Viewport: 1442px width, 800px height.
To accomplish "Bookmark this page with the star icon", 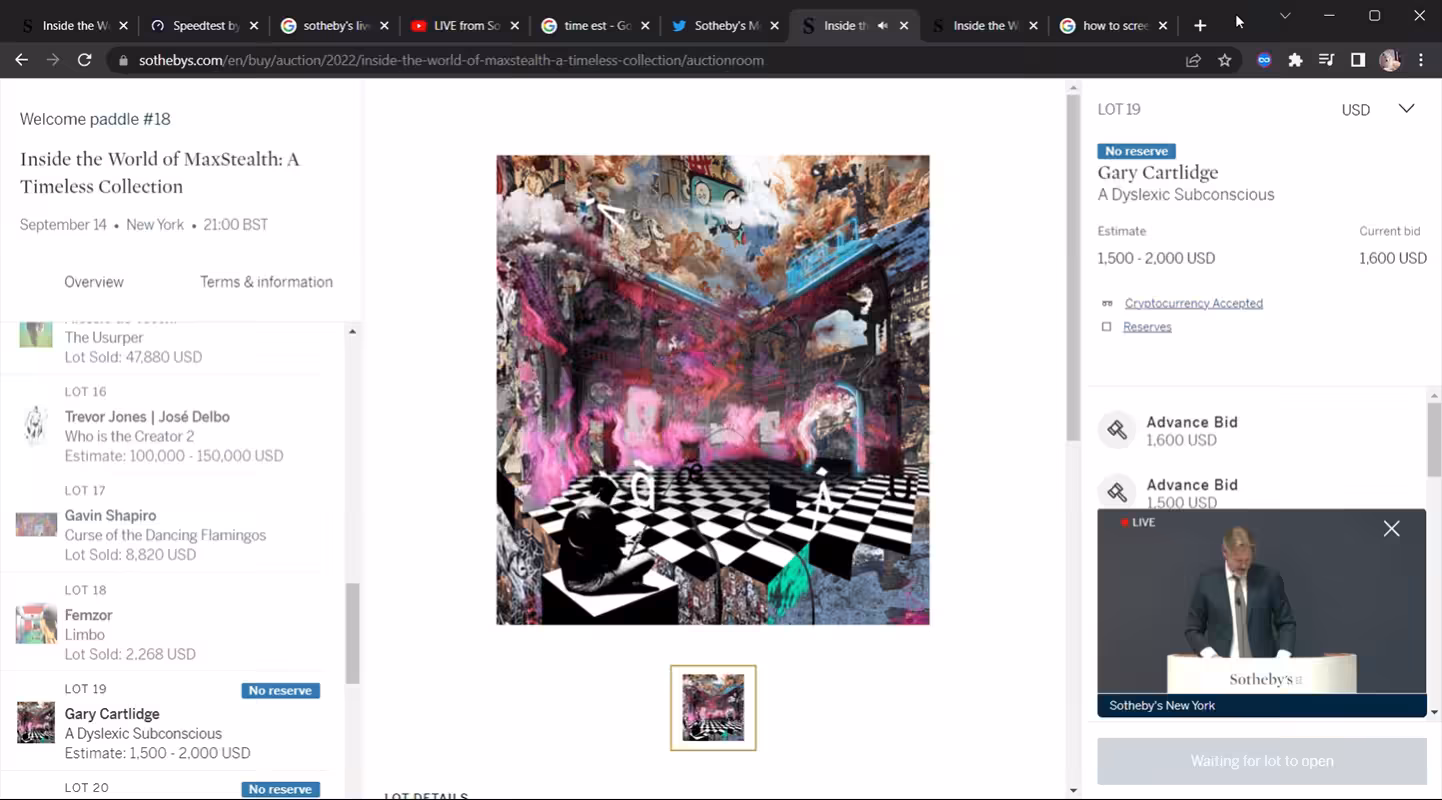I will (x=1225, y=60).
